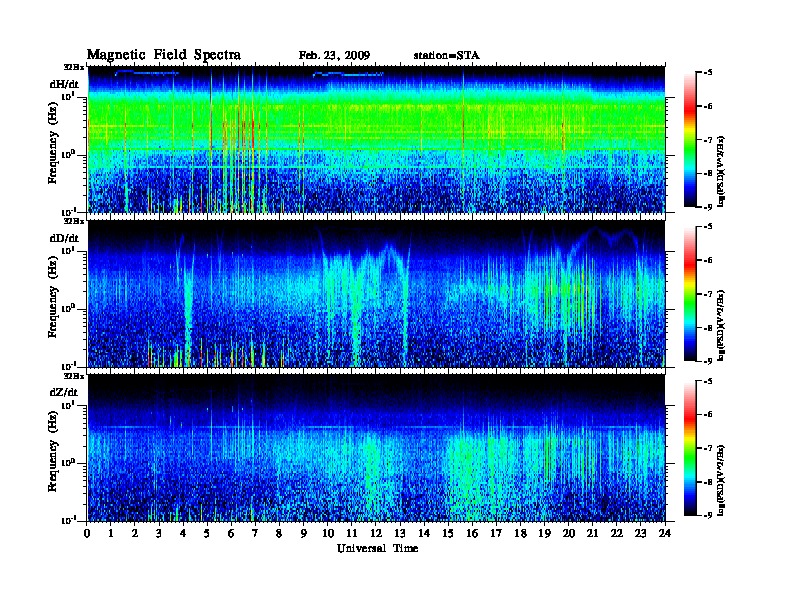Click the 10^1 frequency tick of the dZ/dt panel

coord(67,405)
